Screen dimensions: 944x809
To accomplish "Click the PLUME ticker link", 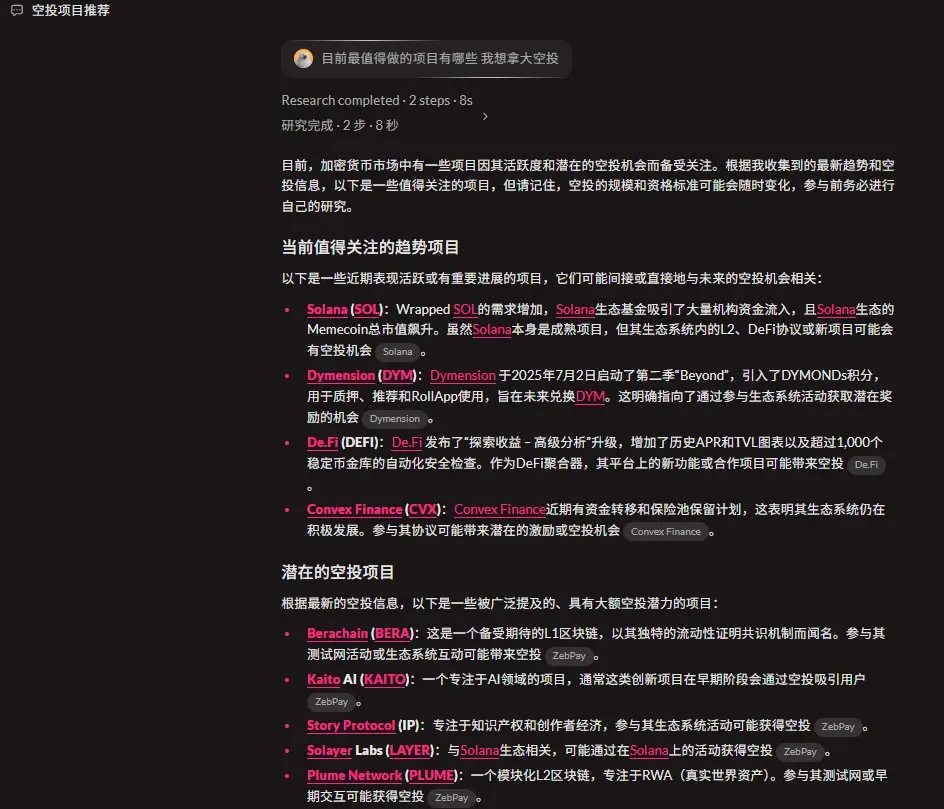I will (x=430, y=775).
